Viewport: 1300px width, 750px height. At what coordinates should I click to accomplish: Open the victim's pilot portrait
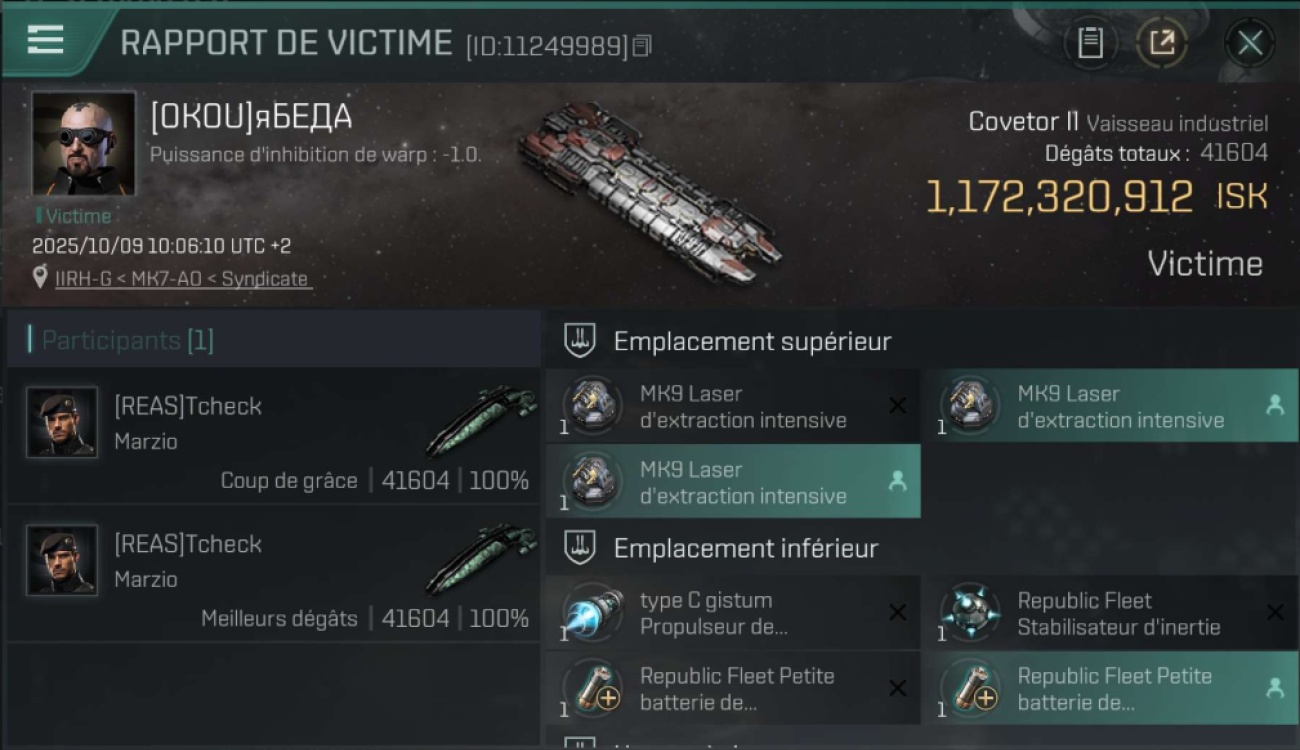coord(84,143)
